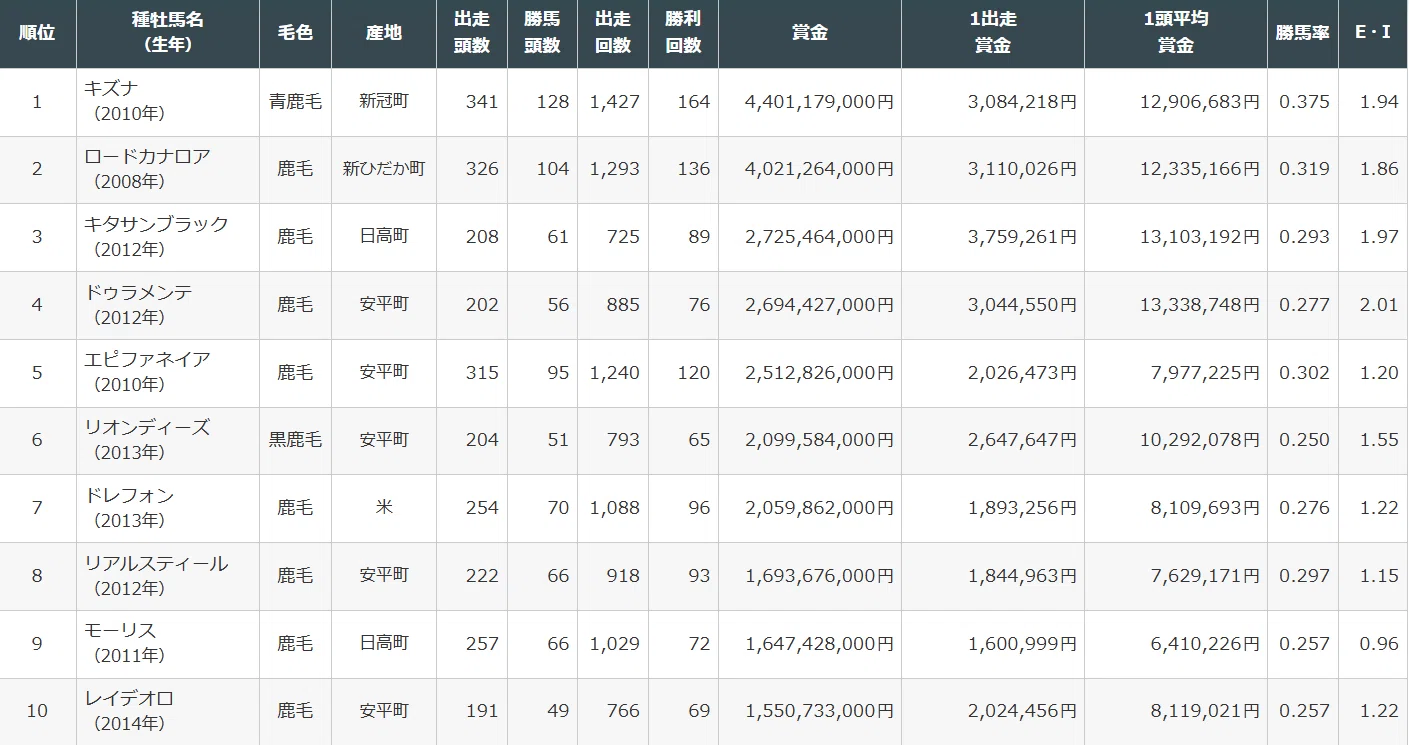Select sire name エピファネイア
This screenshot has height=745, width=1409.
(x=148, y=360)
